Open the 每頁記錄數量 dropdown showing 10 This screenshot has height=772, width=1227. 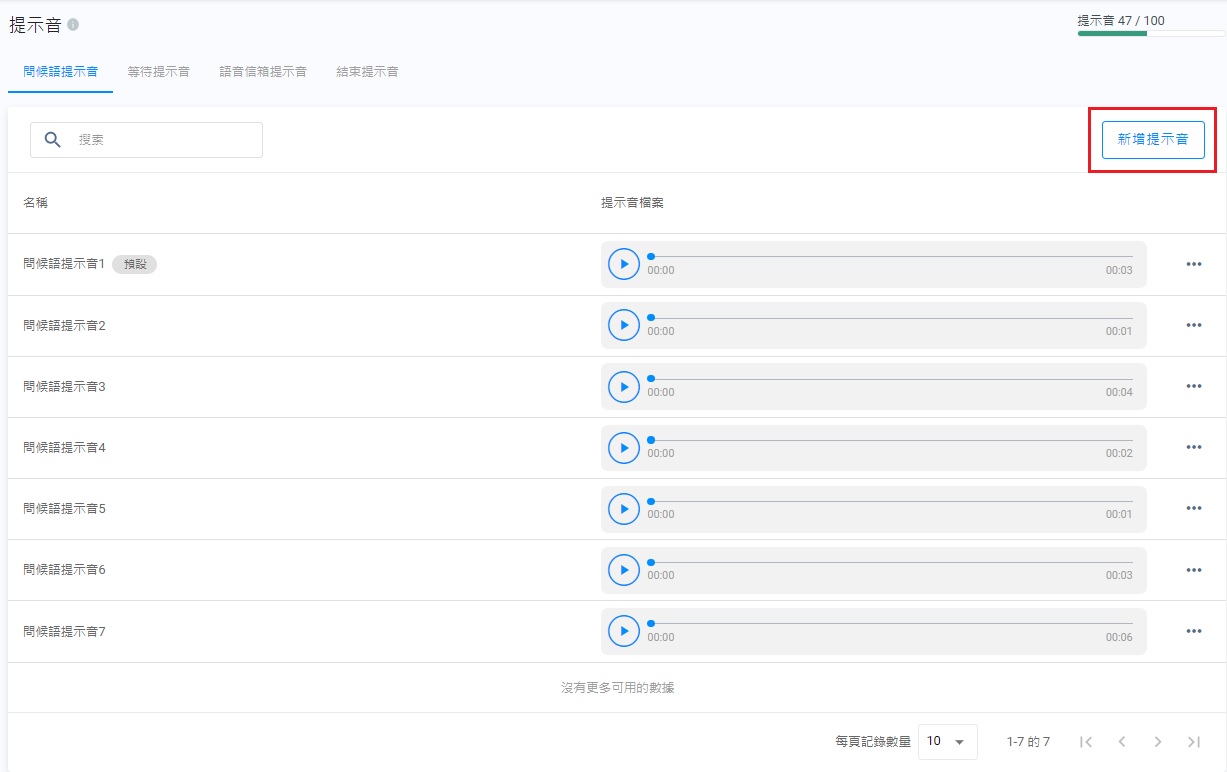point(947,741)
